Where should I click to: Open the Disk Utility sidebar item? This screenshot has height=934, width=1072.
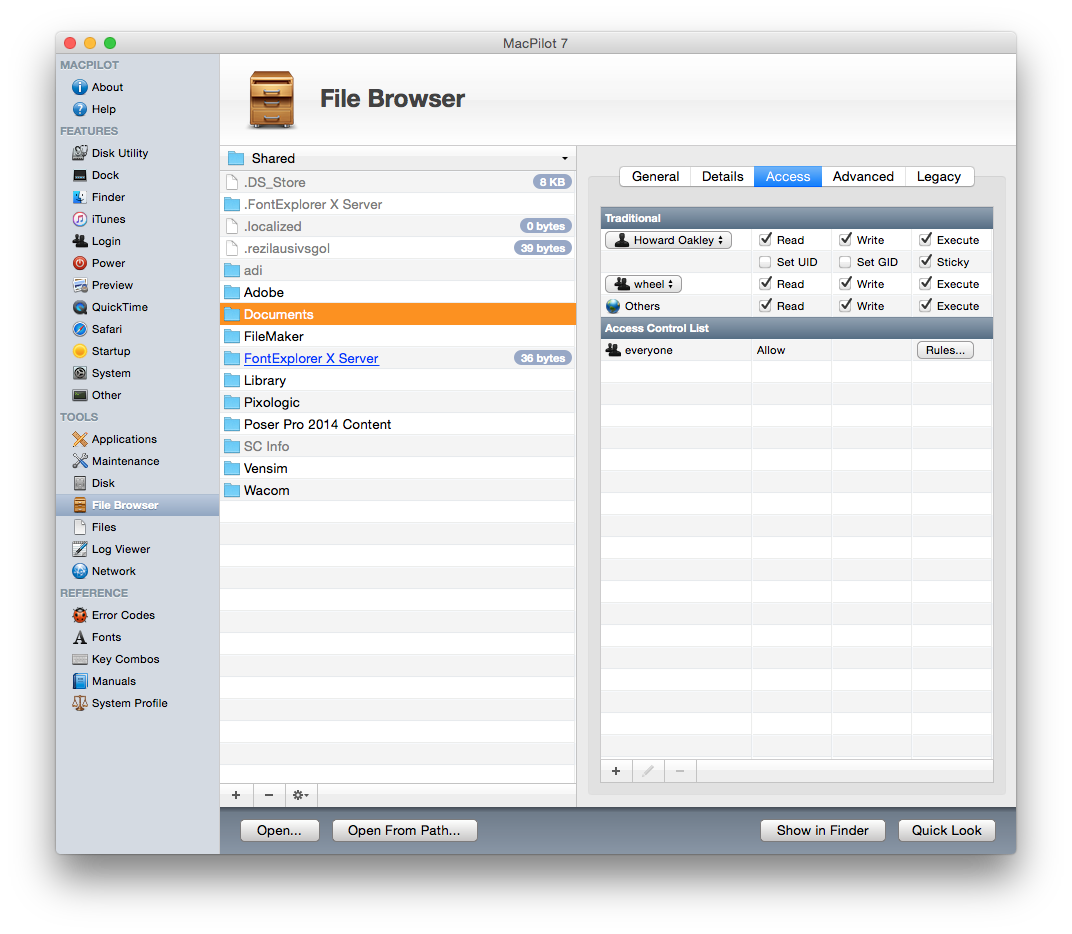point(119,153)
